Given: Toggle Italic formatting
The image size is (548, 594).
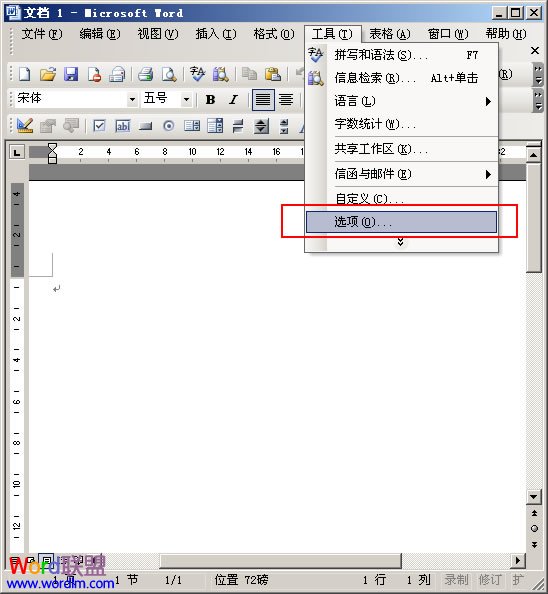Looking at the screenshot, I should pyautogui.click(x=234, y=100).
